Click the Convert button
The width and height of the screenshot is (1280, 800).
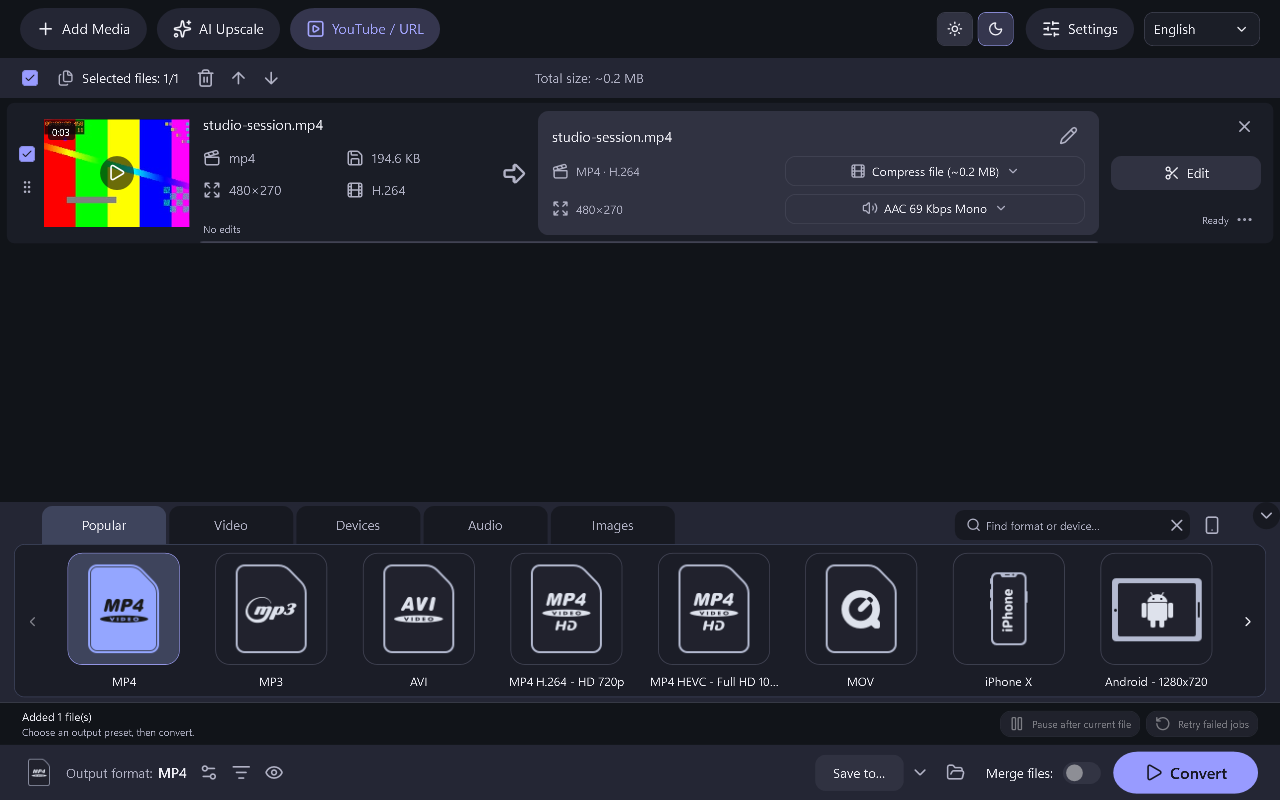coord(1185,773)
